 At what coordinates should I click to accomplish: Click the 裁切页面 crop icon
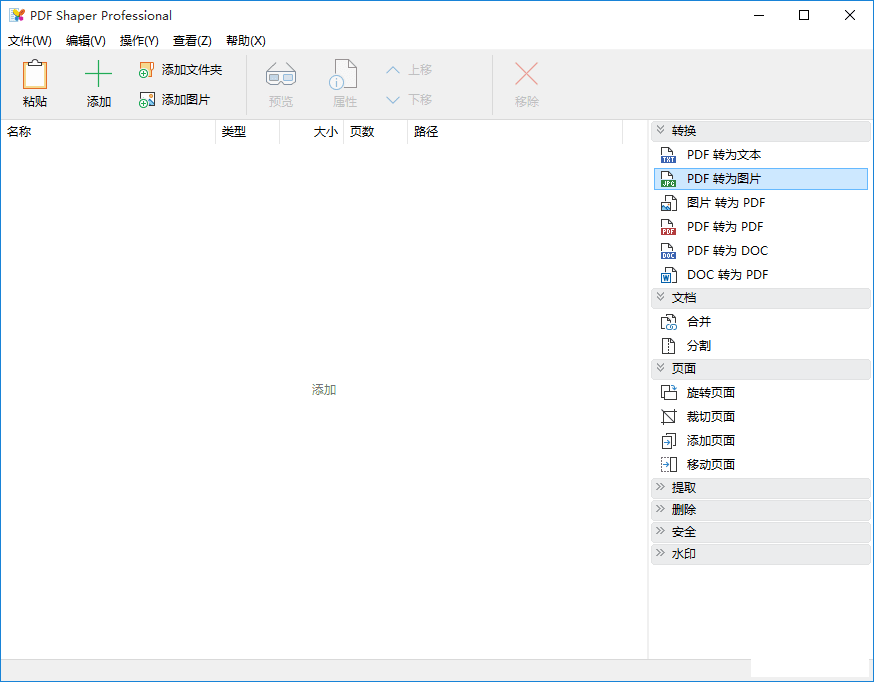point(668,417)
